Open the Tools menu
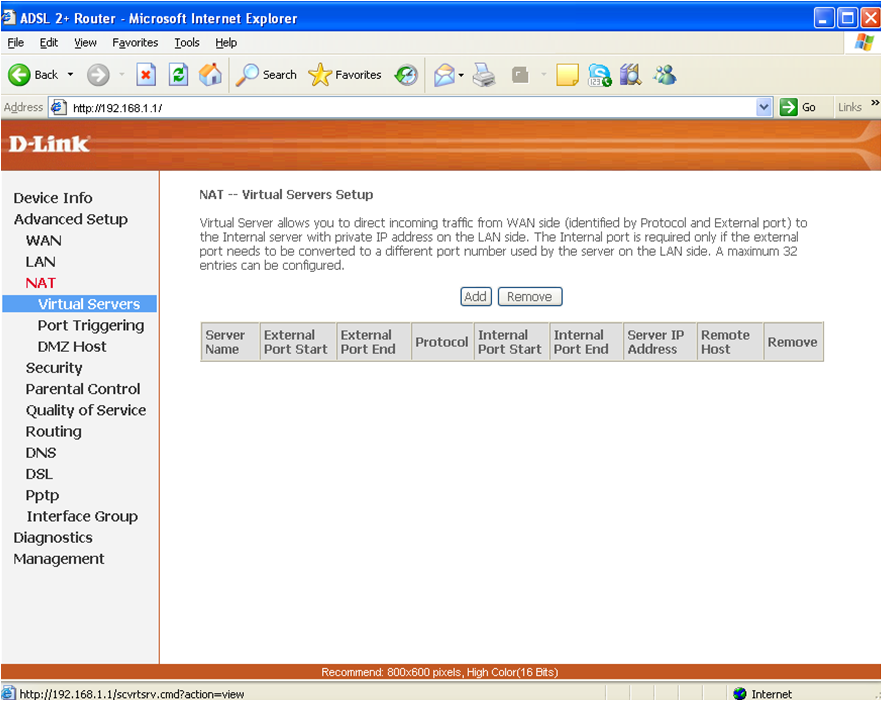 pos(187,43)
